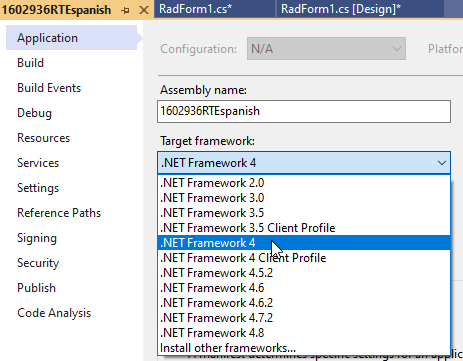Choose .NET Framework 4 Client Profile

304,258
